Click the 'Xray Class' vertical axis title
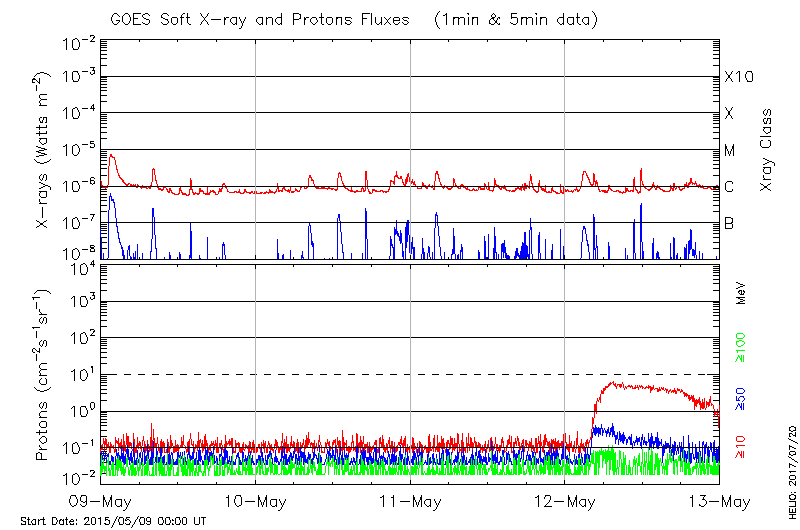This screenshot has height=530, width=800. tap(767, 150)
